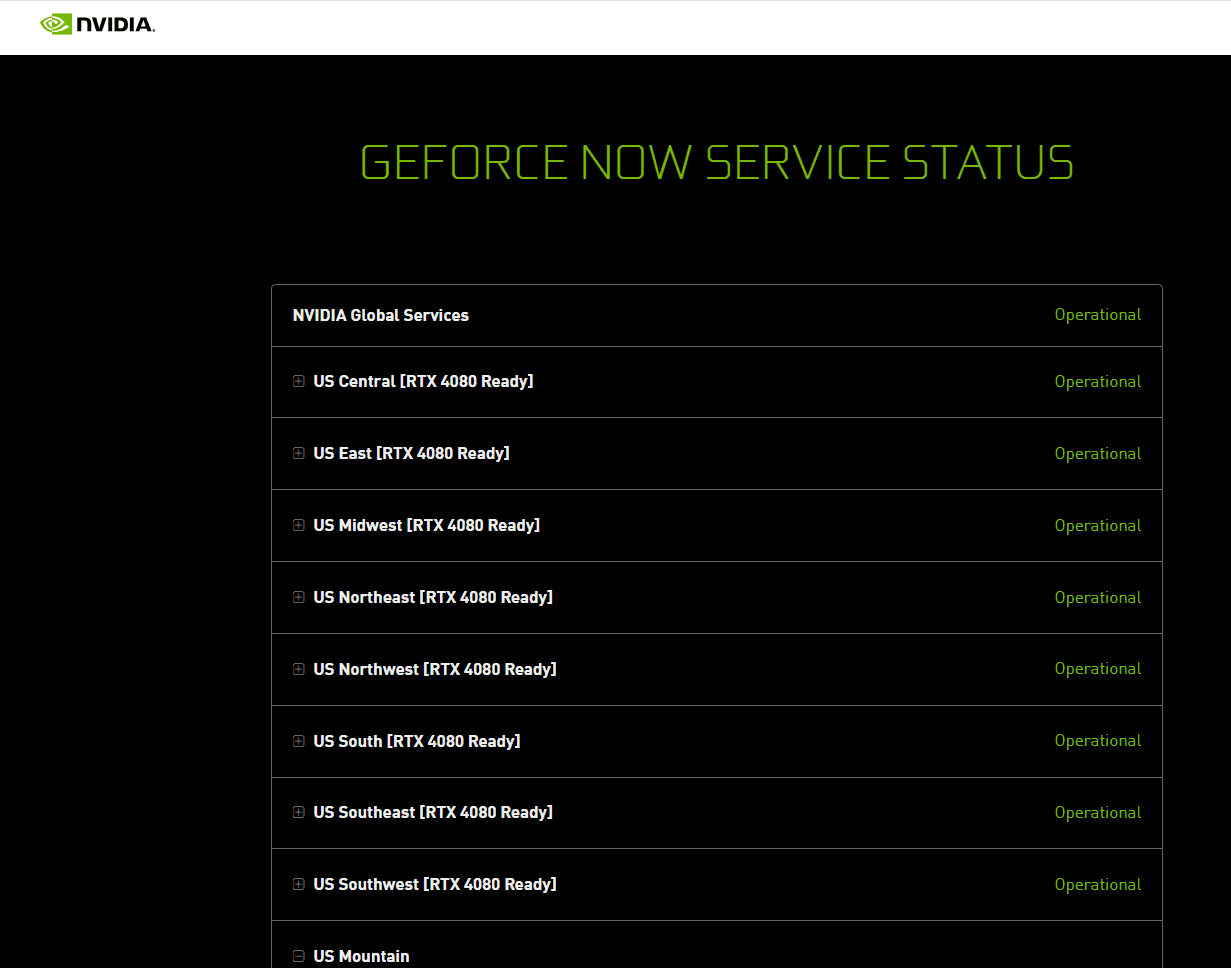
Task: Click the US East [RTX 4080 Ready] label
Action: (x=411, y=453)
